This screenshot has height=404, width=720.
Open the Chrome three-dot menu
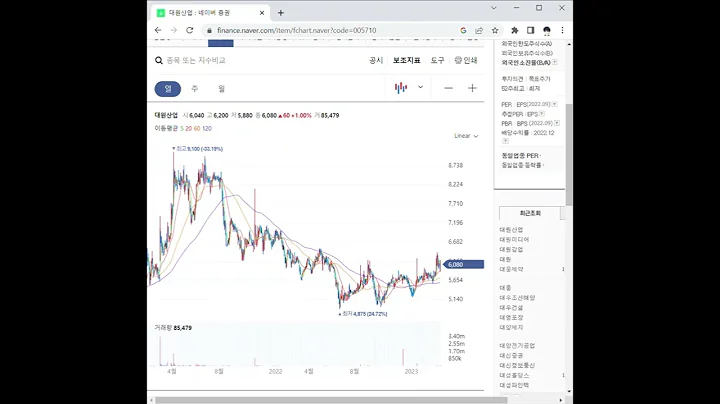(x=562, y=30)
